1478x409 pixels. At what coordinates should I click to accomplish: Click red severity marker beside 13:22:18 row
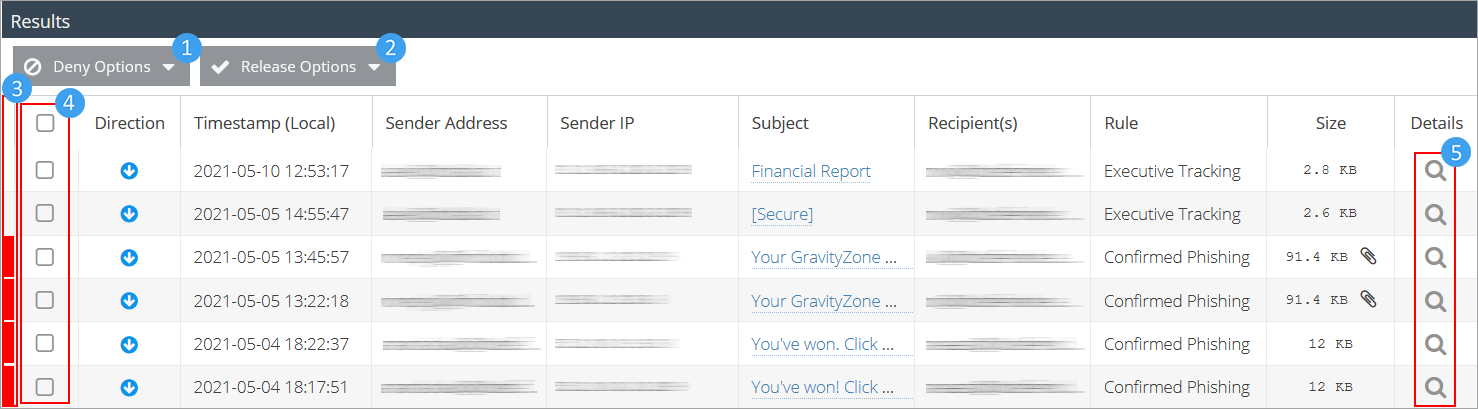click(8, 301)
